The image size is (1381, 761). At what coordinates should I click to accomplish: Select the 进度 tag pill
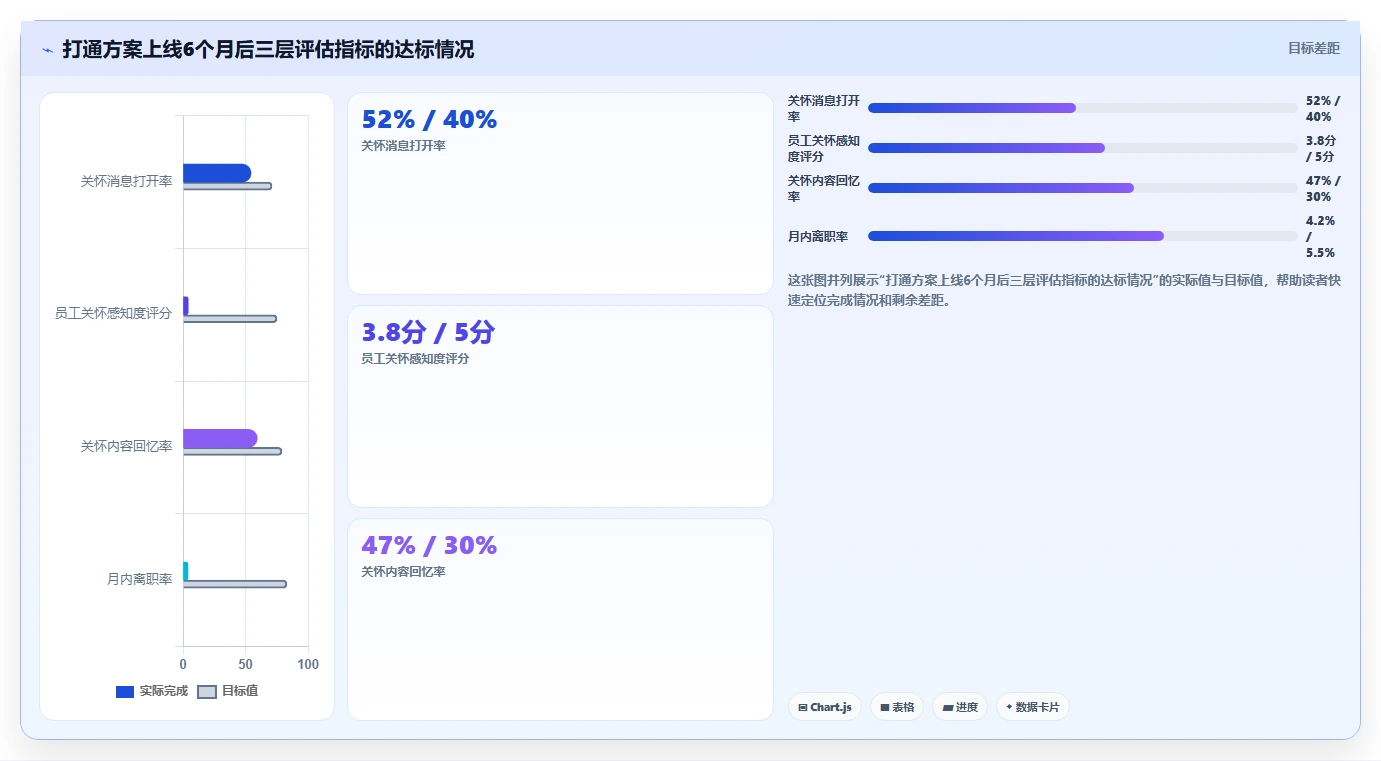click(960, 707)
